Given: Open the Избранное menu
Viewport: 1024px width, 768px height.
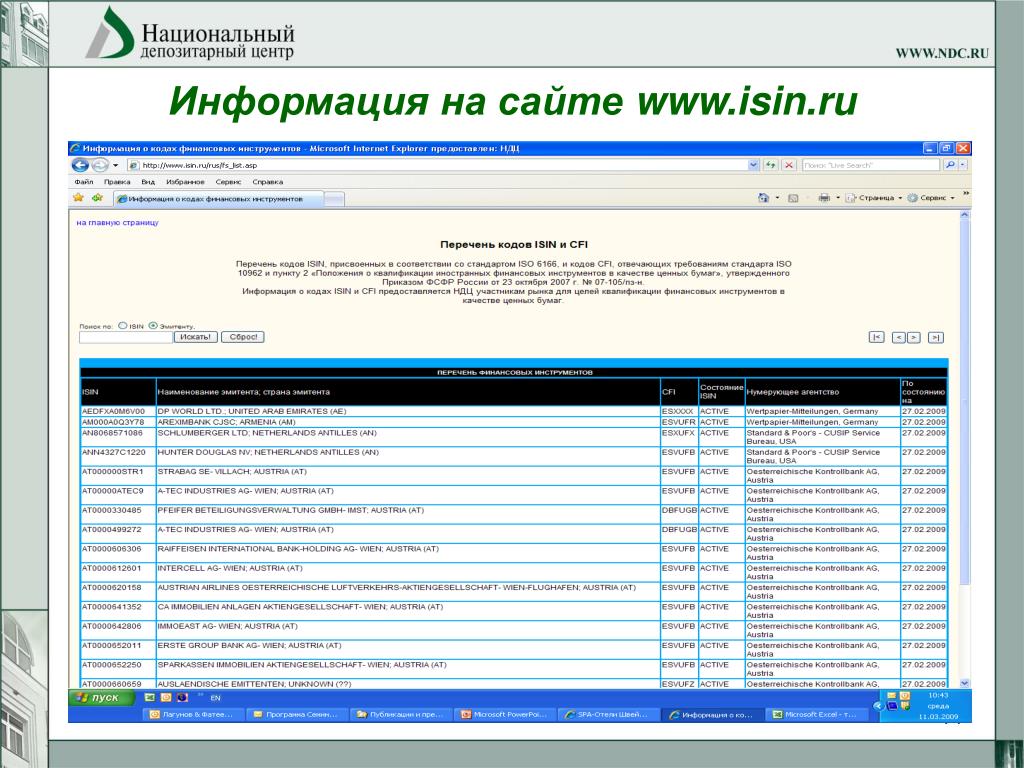Looking at the screenshot, I should point(185,182).
